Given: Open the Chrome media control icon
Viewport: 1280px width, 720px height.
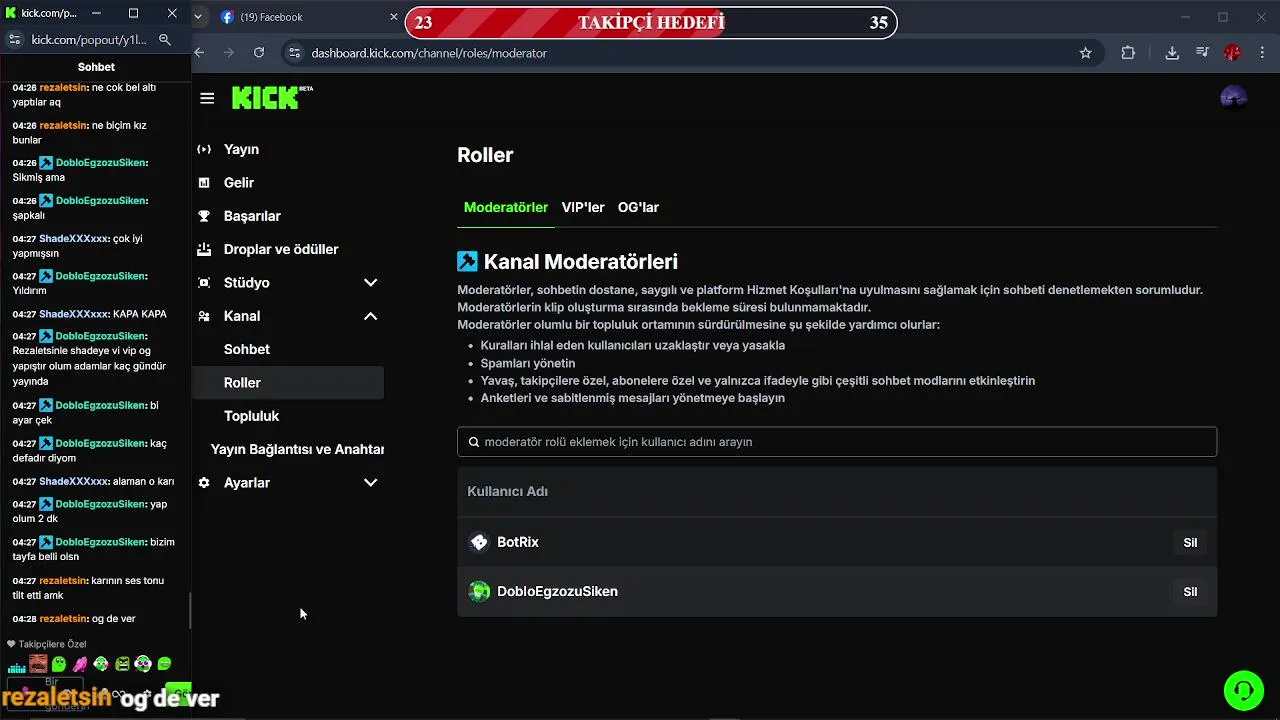Looking at the screenshot, I should click(1202, 53).
